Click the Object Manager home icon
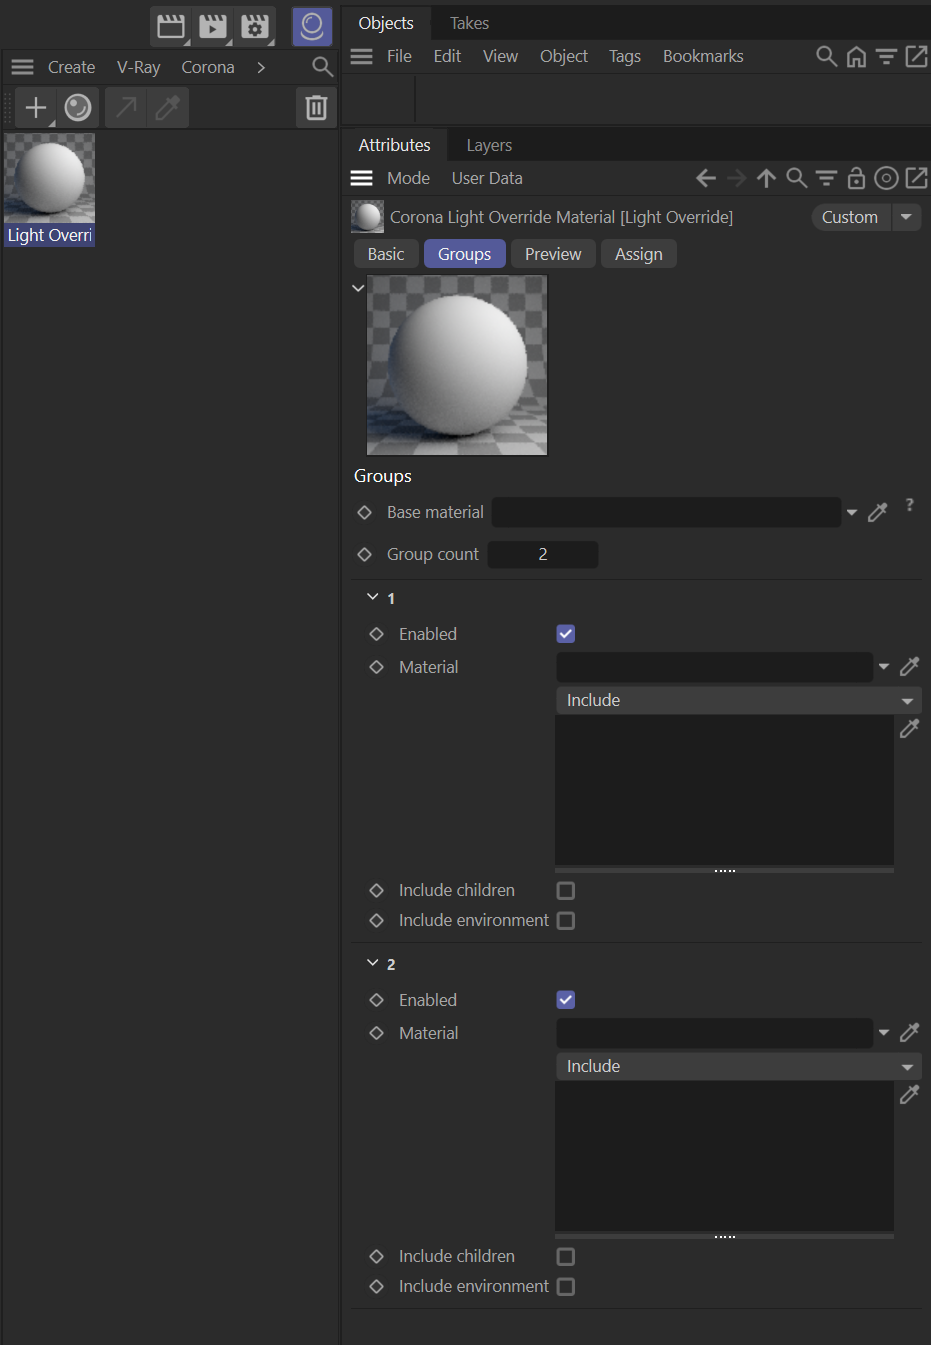The image size is (931, 1345). (856, 57)
